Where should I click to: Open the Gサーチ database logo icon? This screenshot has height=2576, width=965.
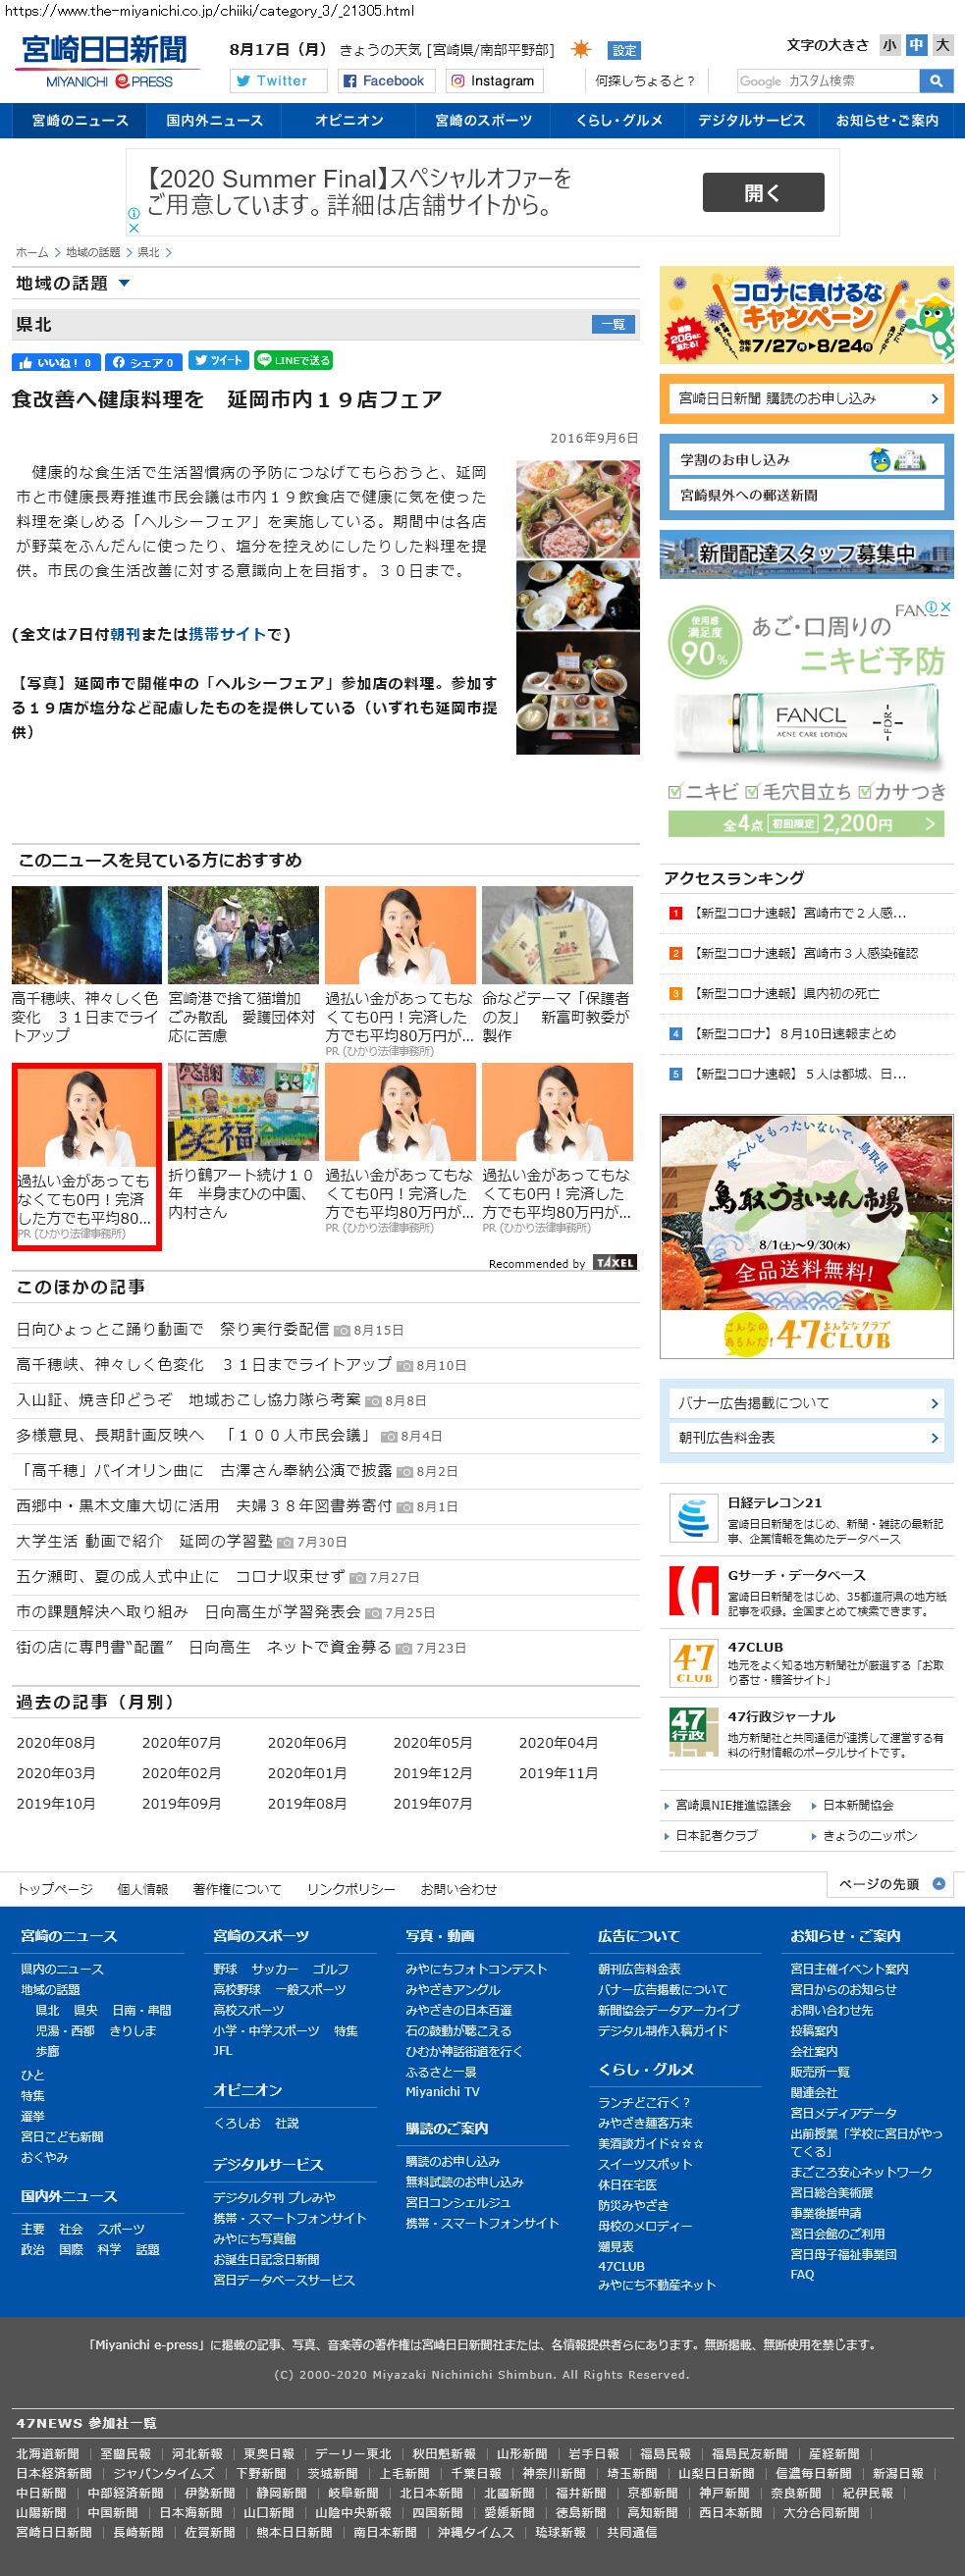tap(693, 1592)
